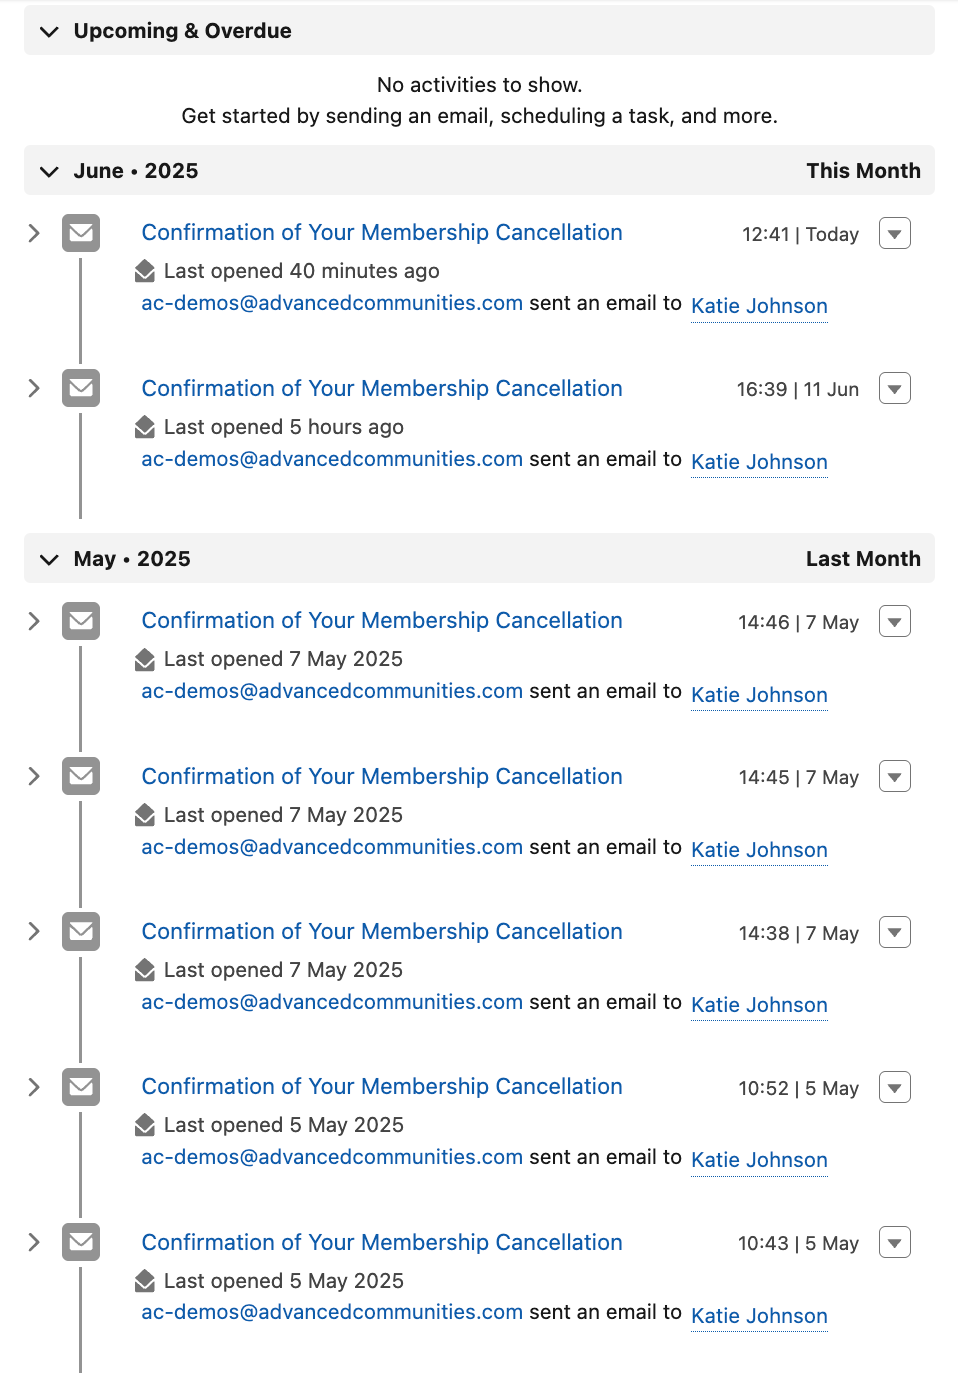Click the email icon for the 14:46 7 May entry
Image resolution: width=958 pixels, height=1386 pixels.
tap(81, 621)
